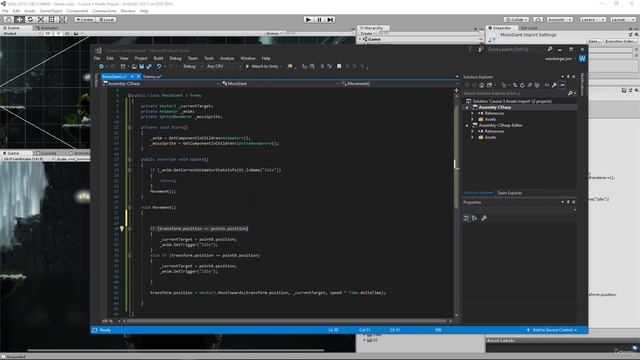Click Open File toolbar icon

click(134, 67)
